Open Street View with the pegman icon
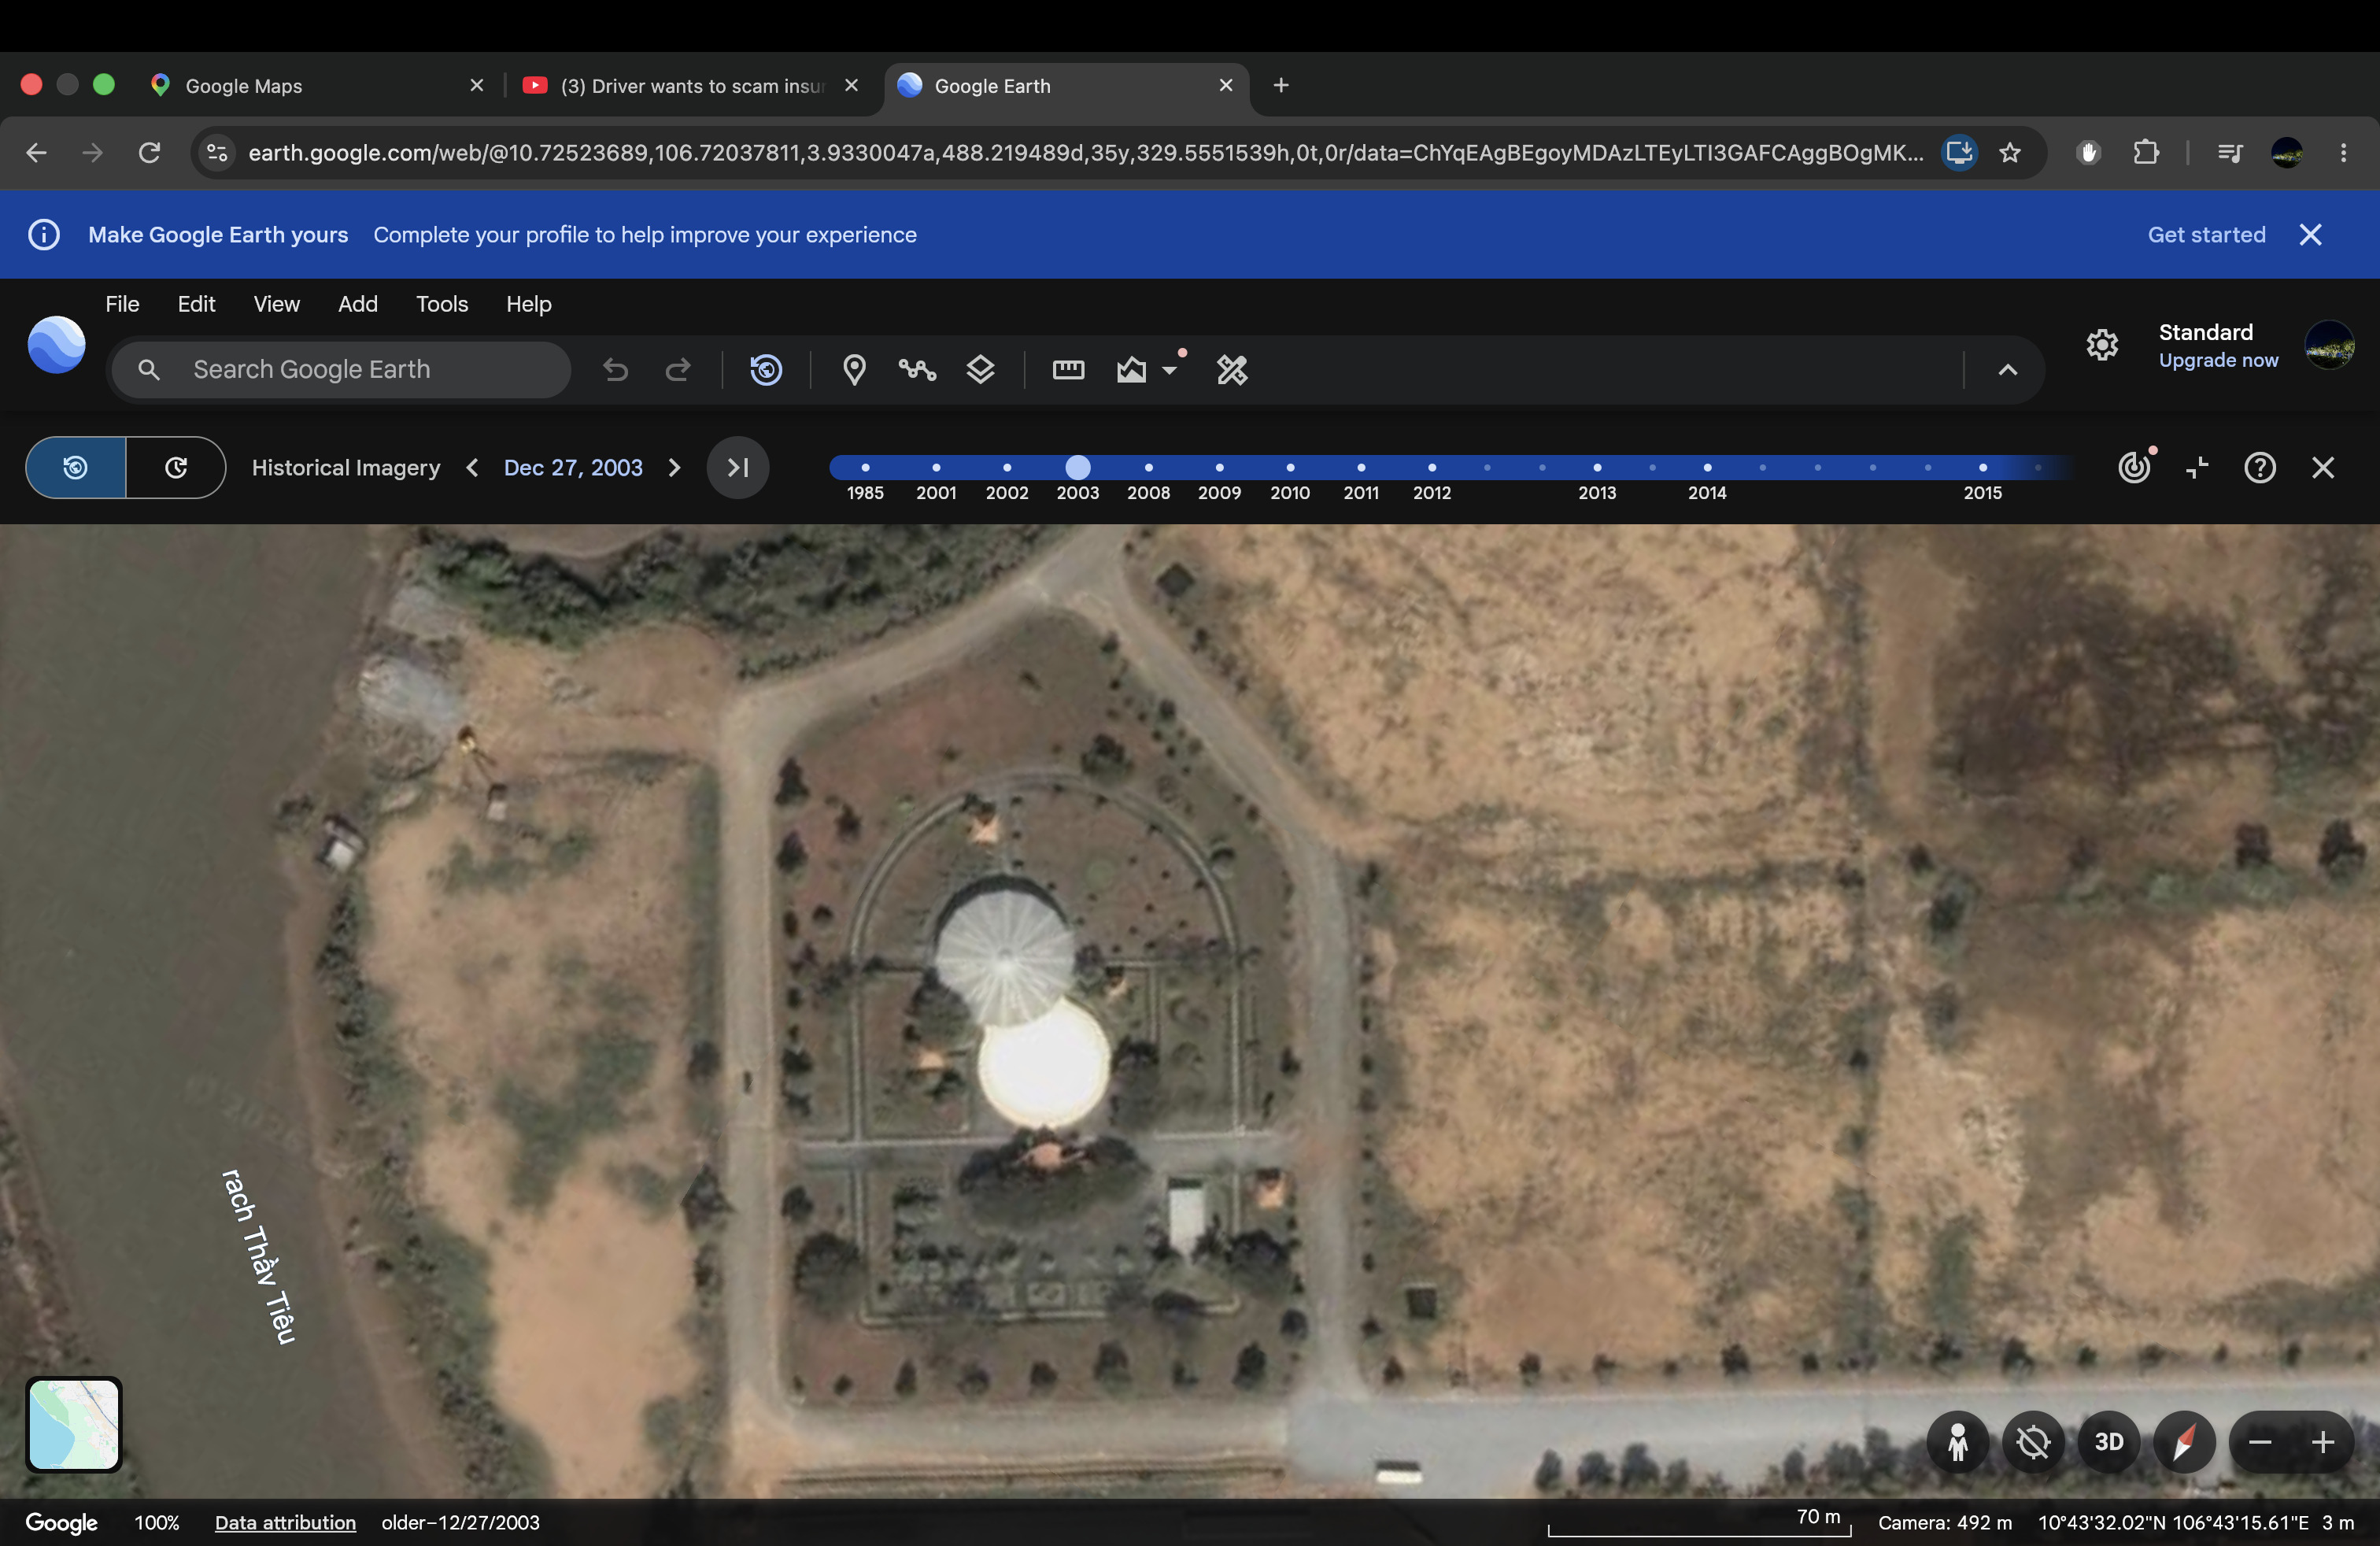The width and height of the screenshot is (2380, 1546). click(1957, 1442)
